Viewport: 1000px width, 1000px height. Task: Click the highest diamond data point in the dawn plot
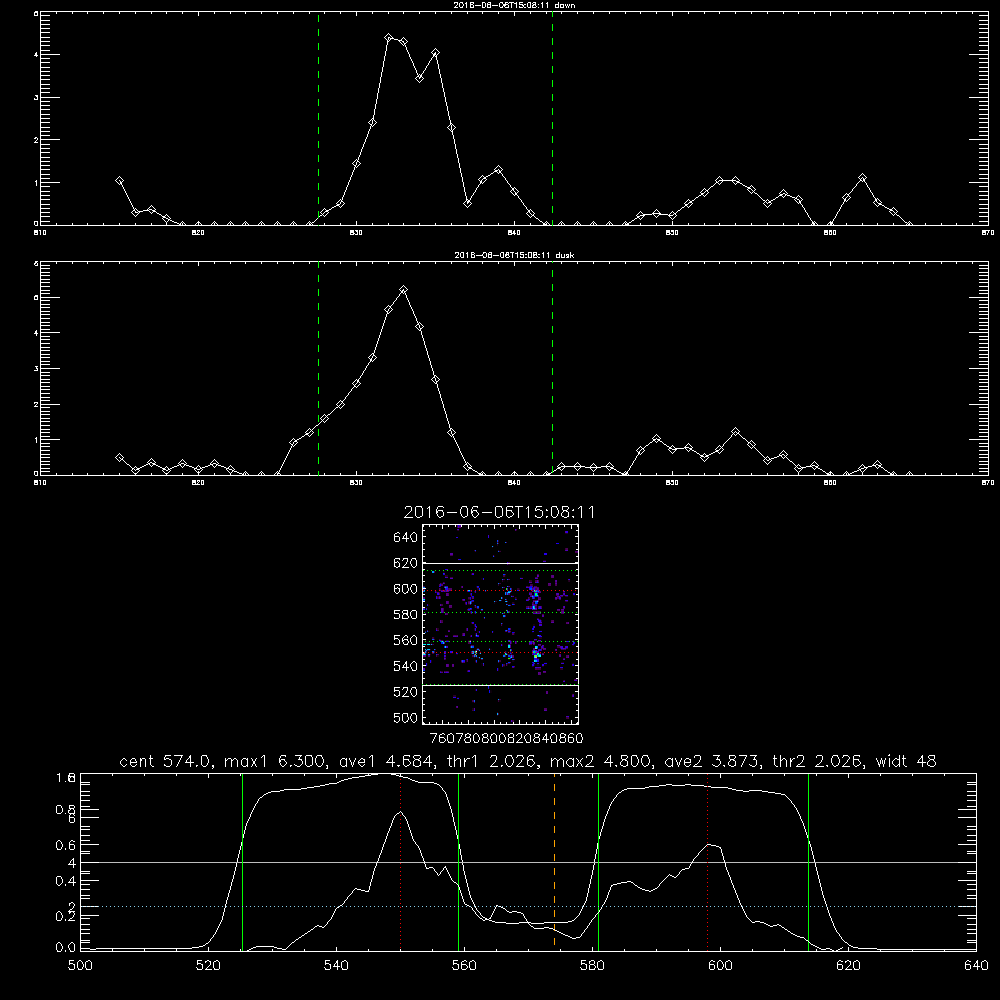pyautogui.click(x=388, y=38)
